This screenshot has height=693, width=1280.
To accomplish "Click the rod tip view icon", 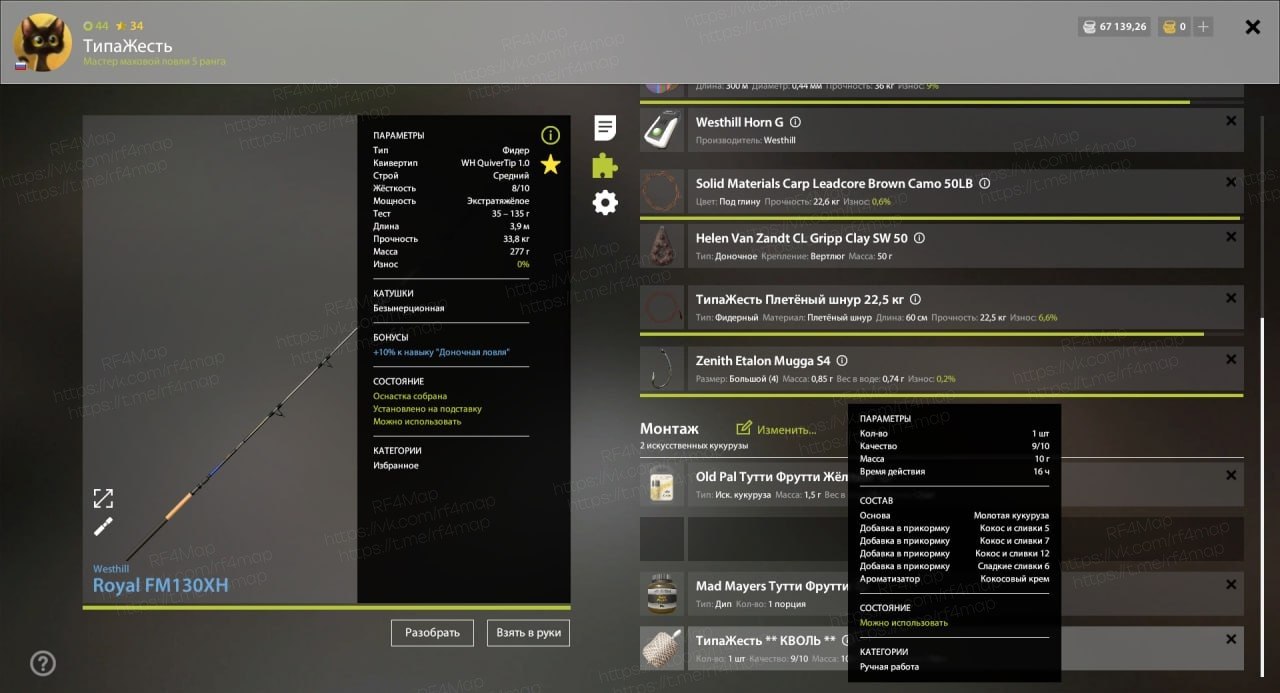I will (103, 527).
